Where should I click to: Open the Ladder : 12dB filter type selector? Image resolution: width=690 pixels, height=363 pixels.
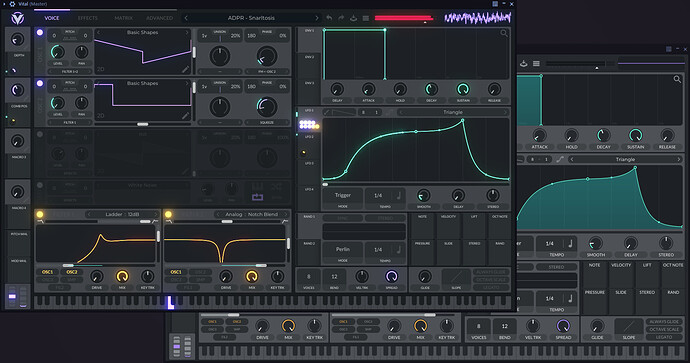[x=122, y=214]
